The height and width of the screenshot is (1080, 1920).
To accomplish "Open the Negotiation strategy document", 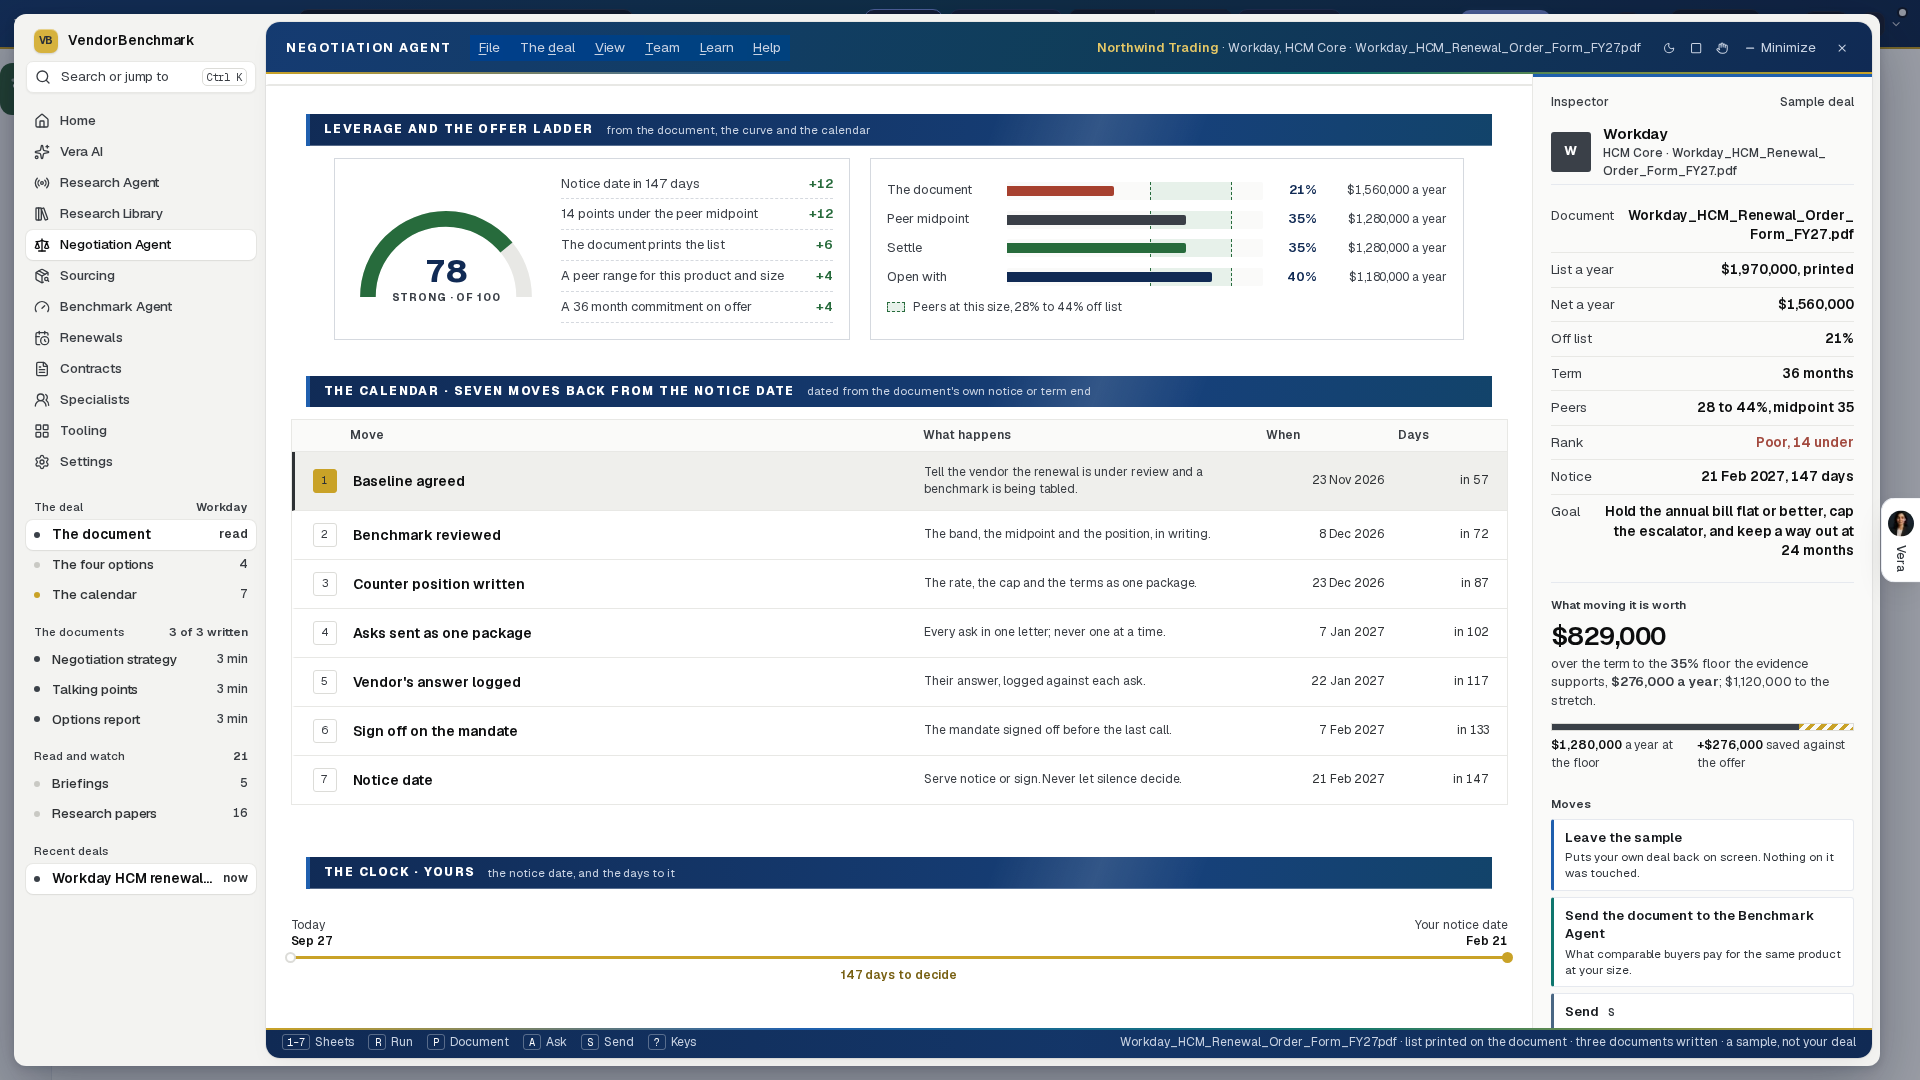I will click(x=141, y=660).
